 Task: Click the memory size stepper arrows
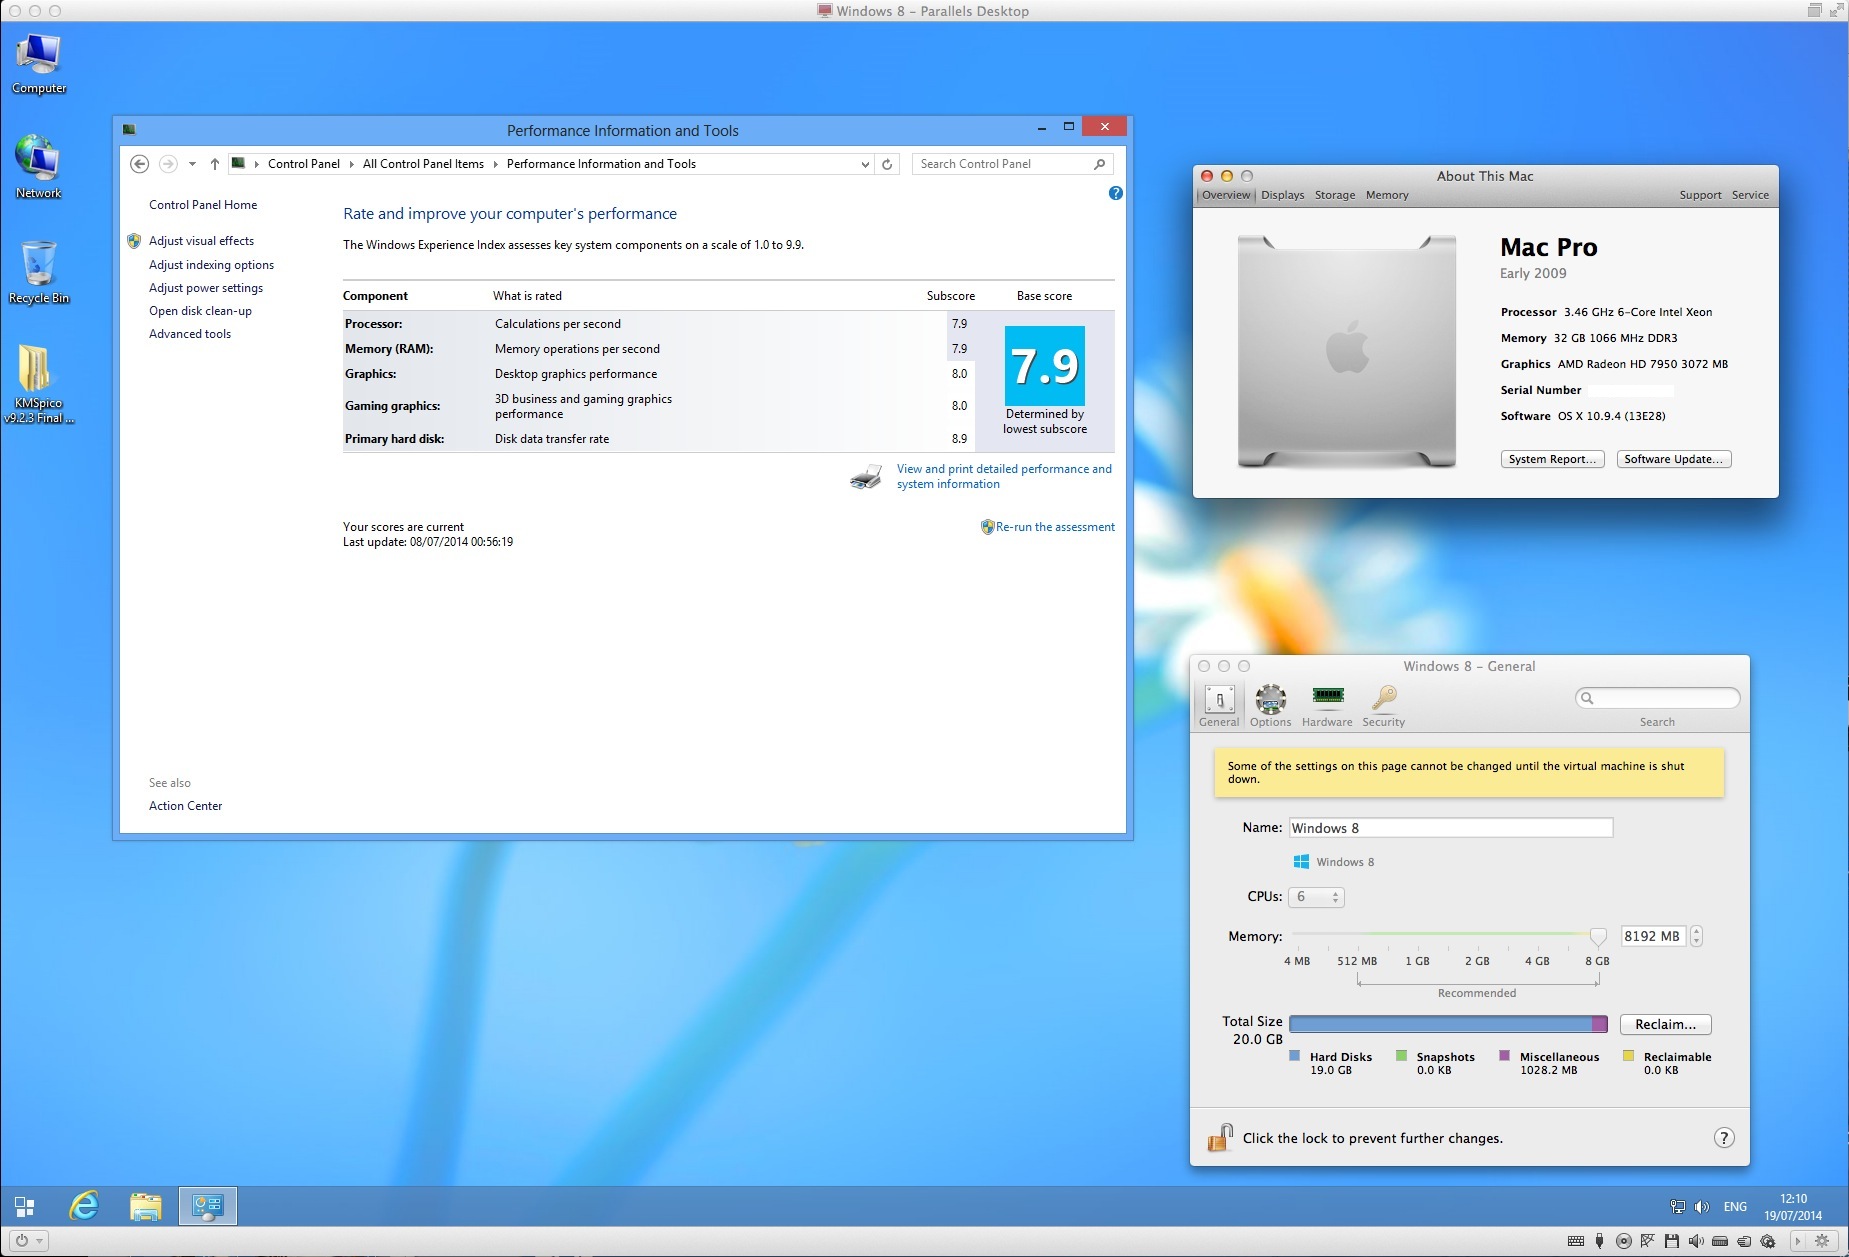tap(1696, 936)
